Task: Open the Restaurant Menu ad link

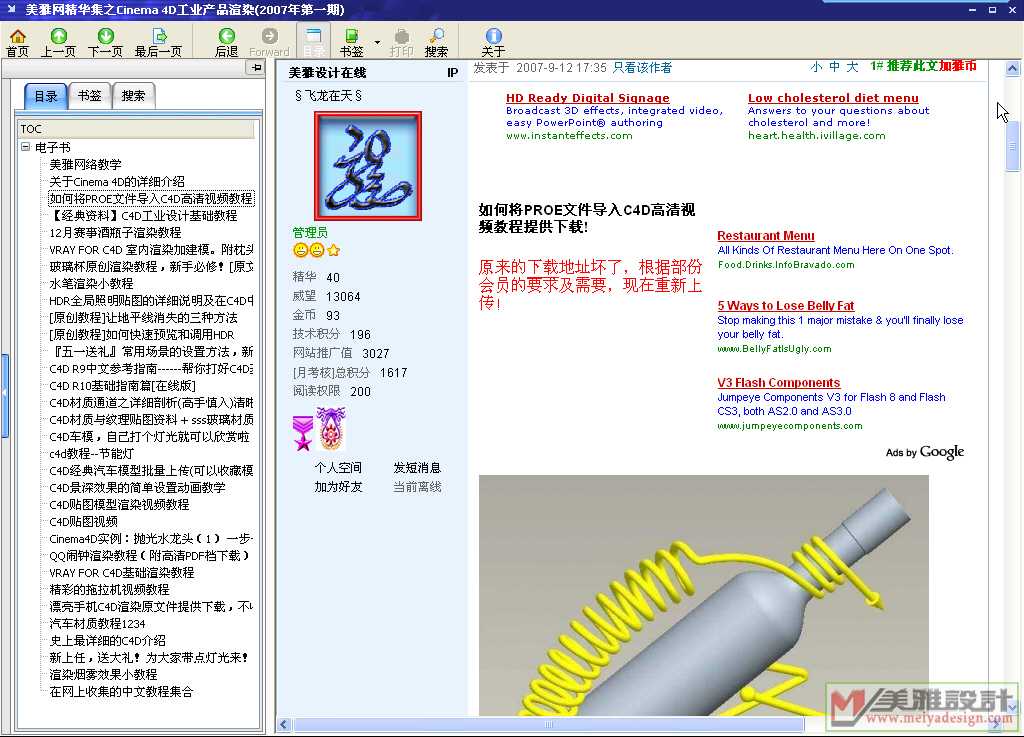Action: coord(765,236)
